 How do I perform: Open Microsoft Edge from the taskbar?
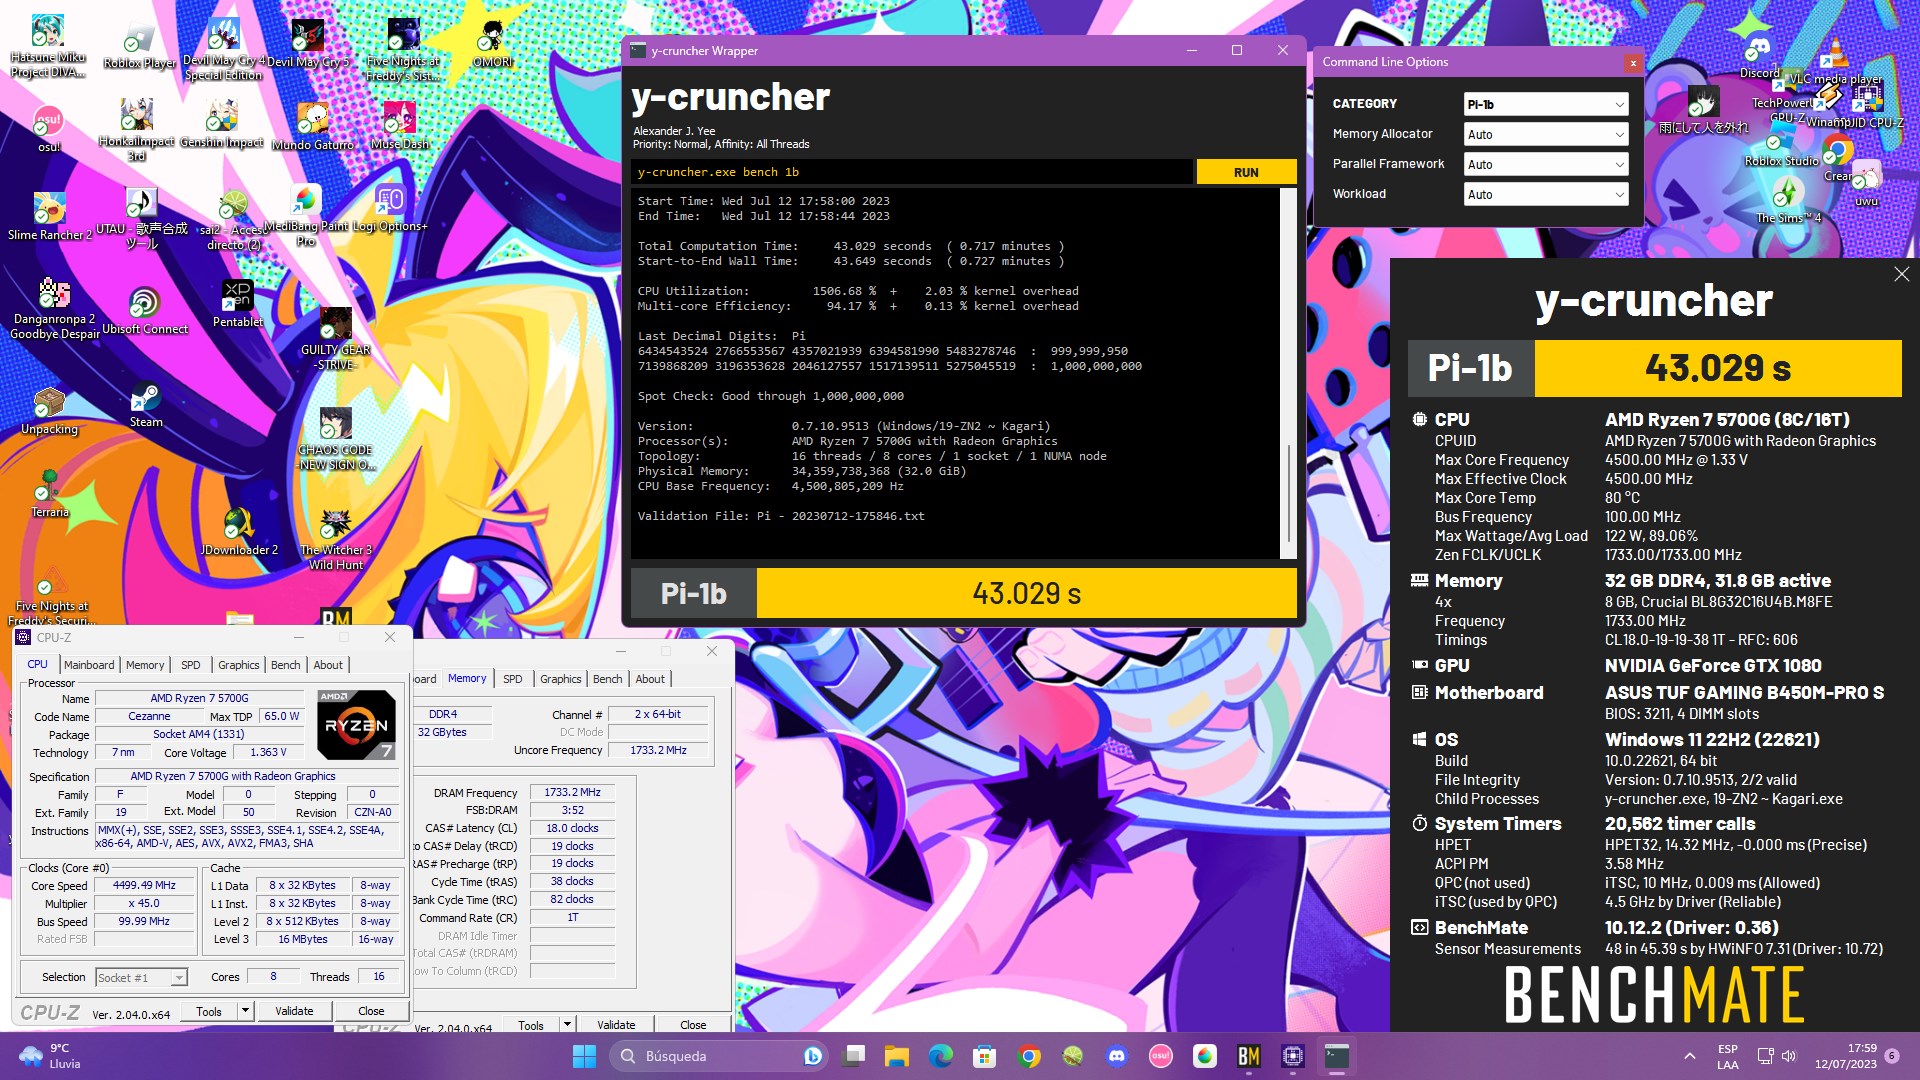click(940, 1056)
